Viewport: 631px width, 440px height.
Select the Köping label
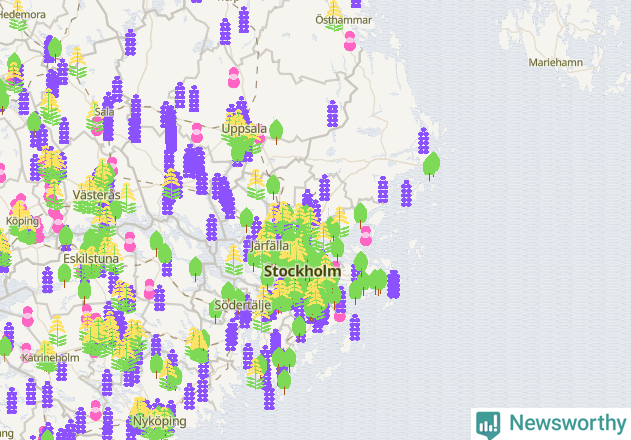tap(23, 221)
